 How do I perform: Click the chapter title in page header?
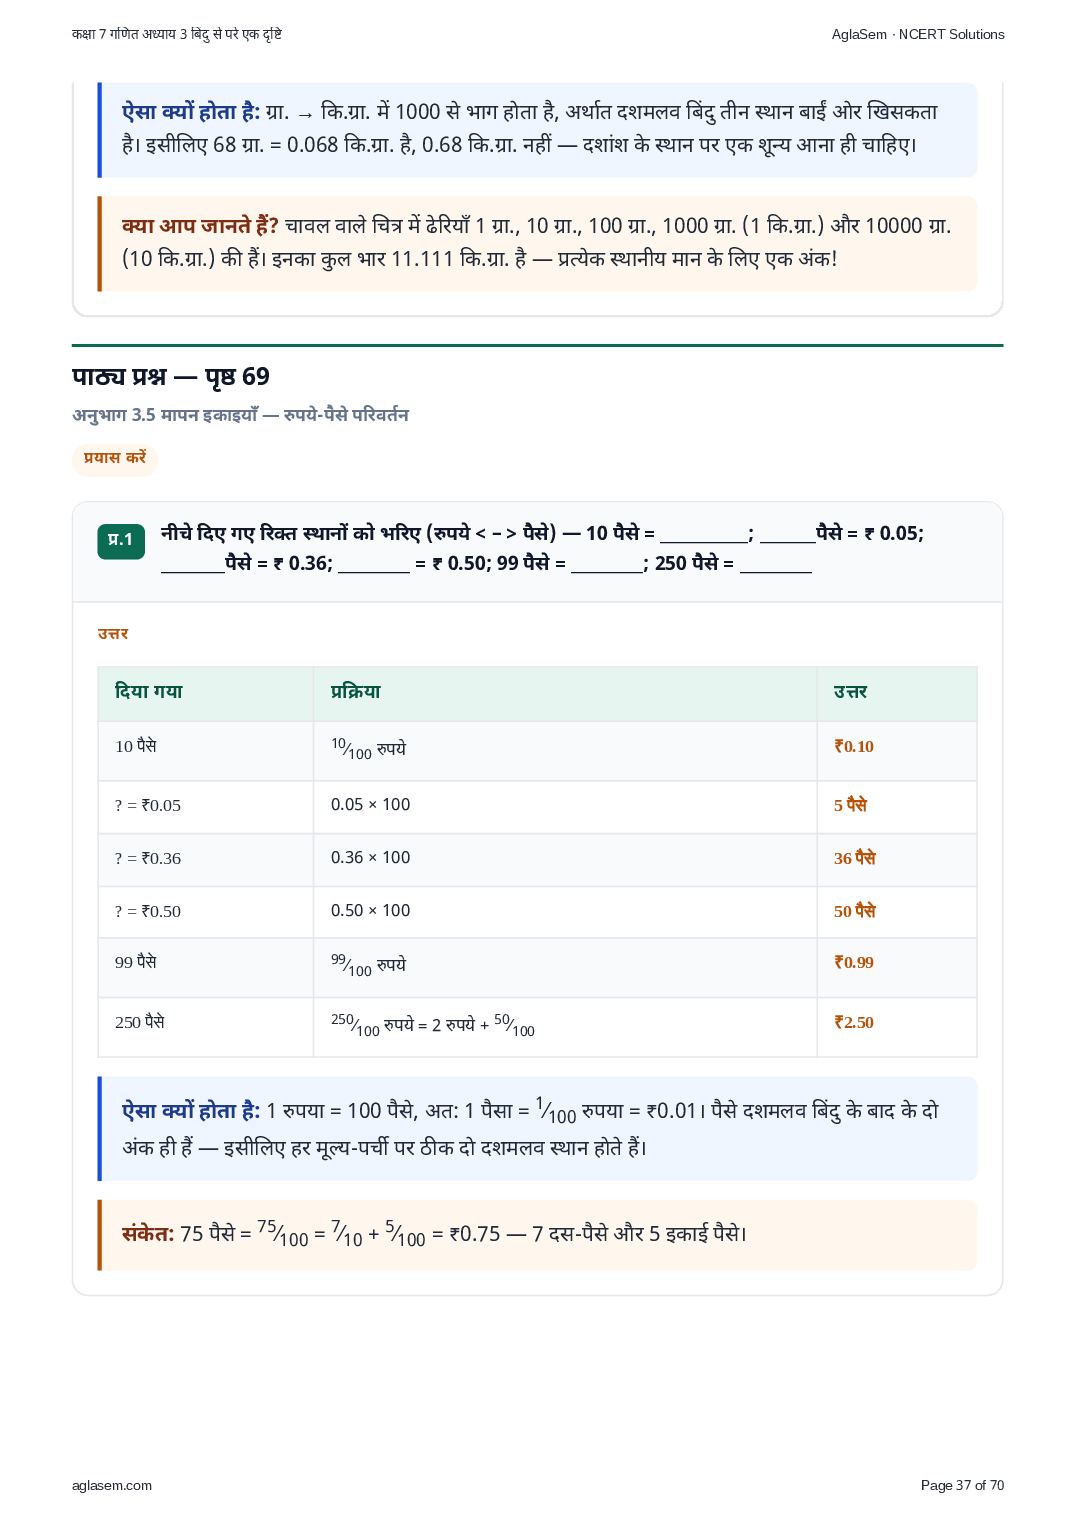[177, 34]
